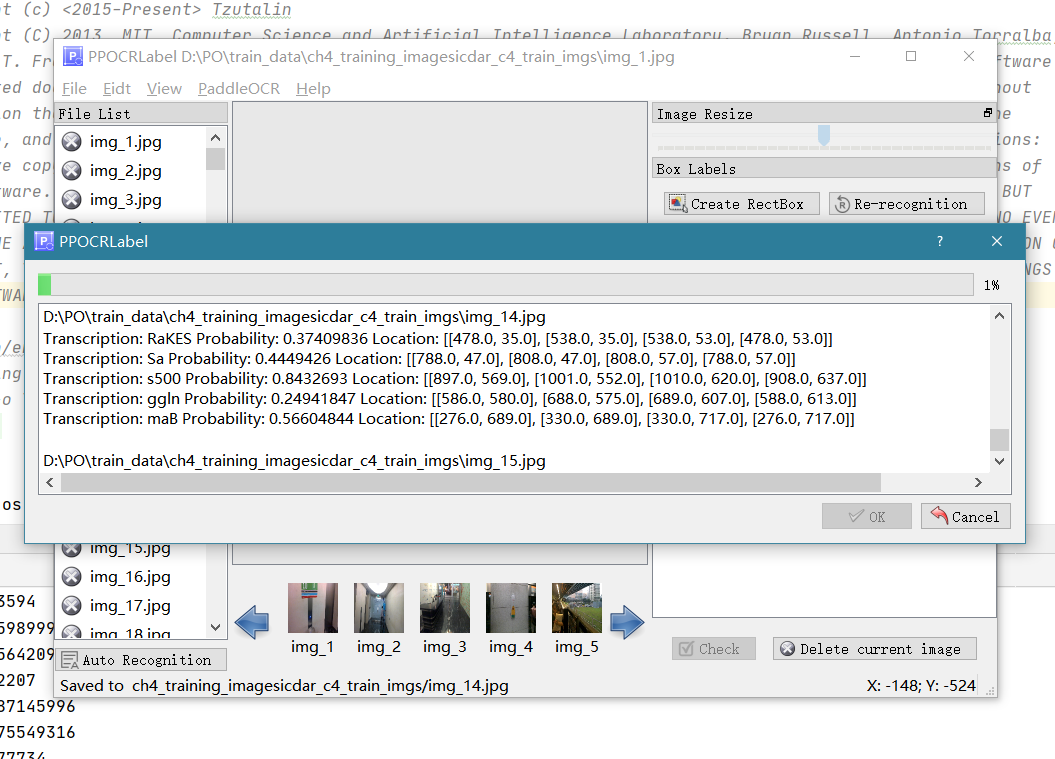1055x759 pixels.
Task: Open the View menu
Action: (x=164, y=89)
